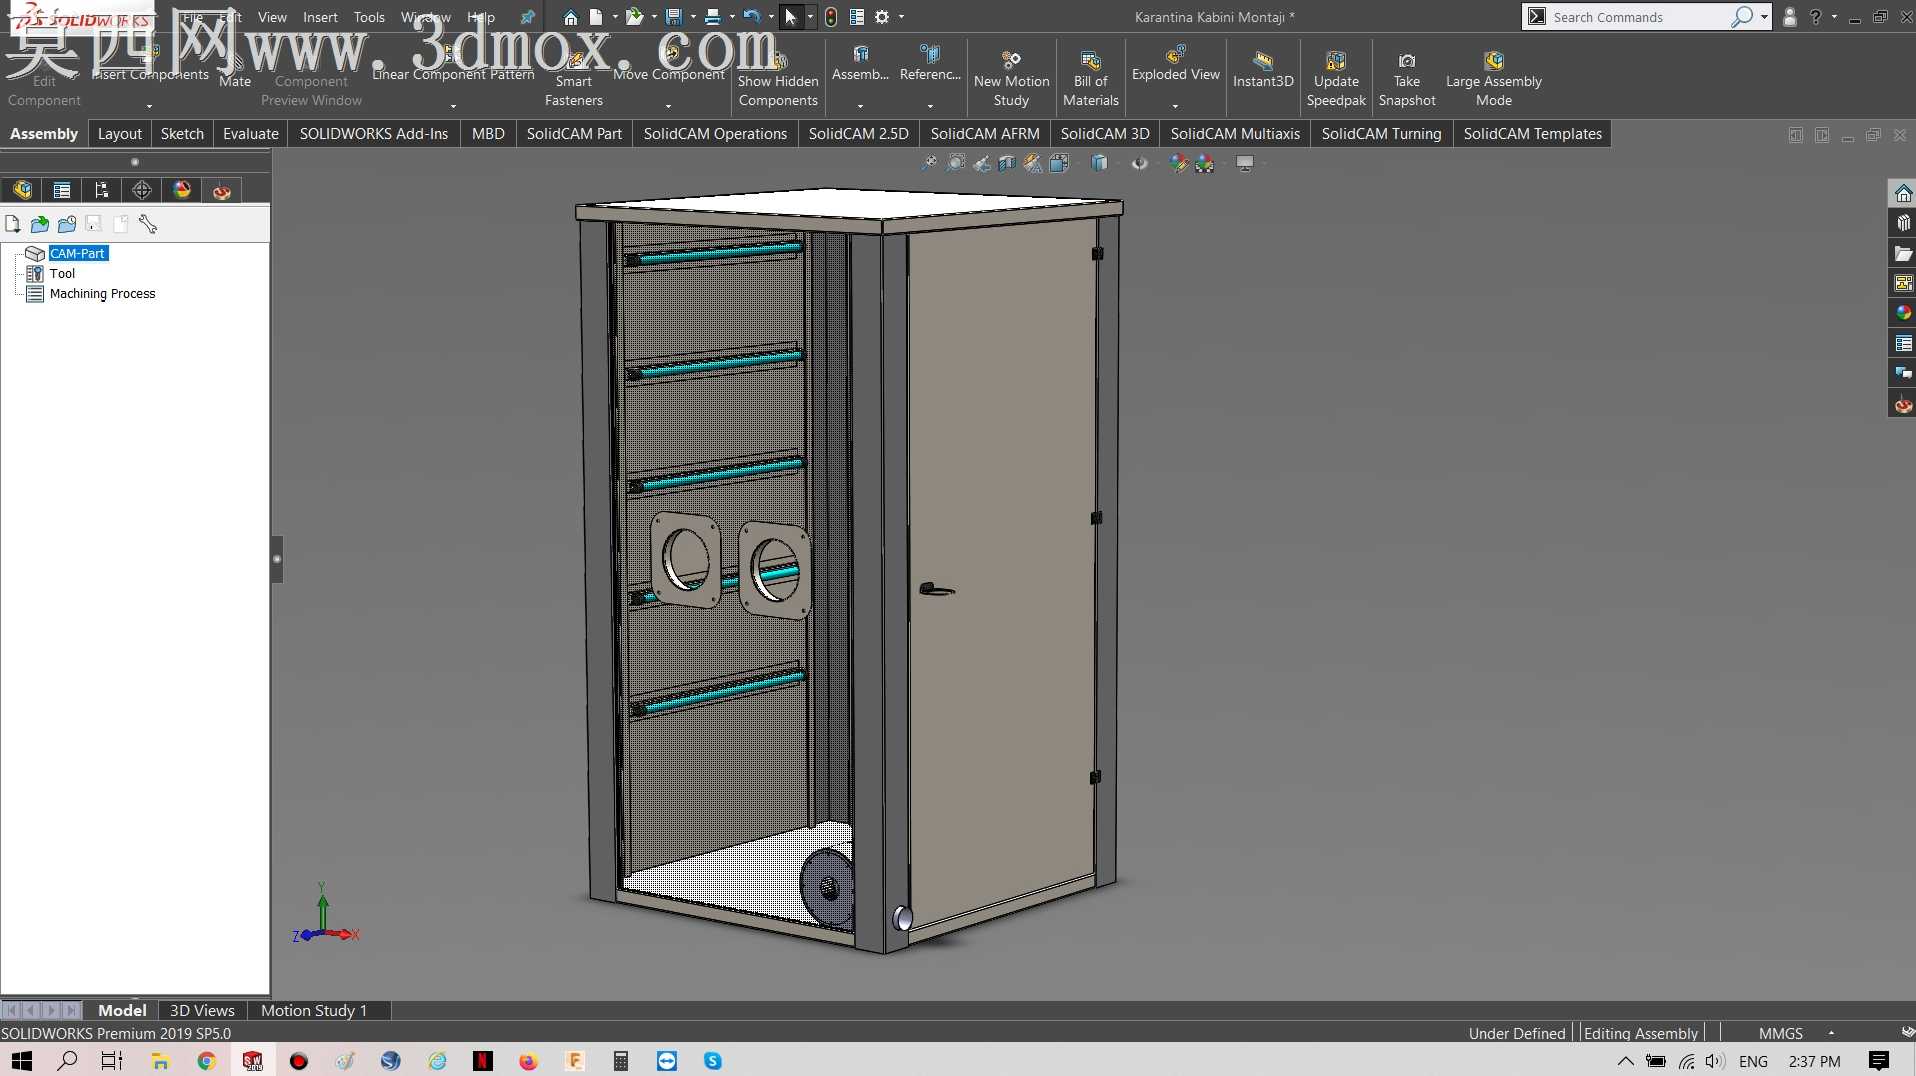Open the DimXpertManager crosshair tab
The image size is (1916, 1076).
click(142, 190)
